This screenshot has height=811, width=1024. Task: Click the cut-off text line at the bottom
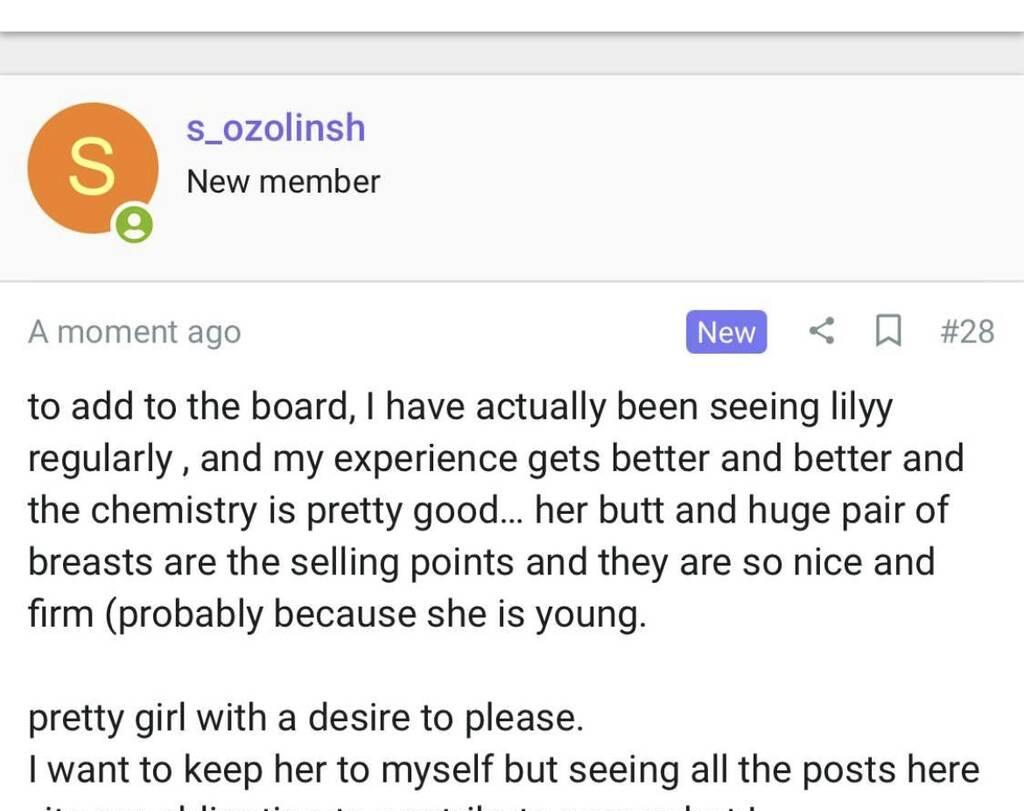coord(400,804)
